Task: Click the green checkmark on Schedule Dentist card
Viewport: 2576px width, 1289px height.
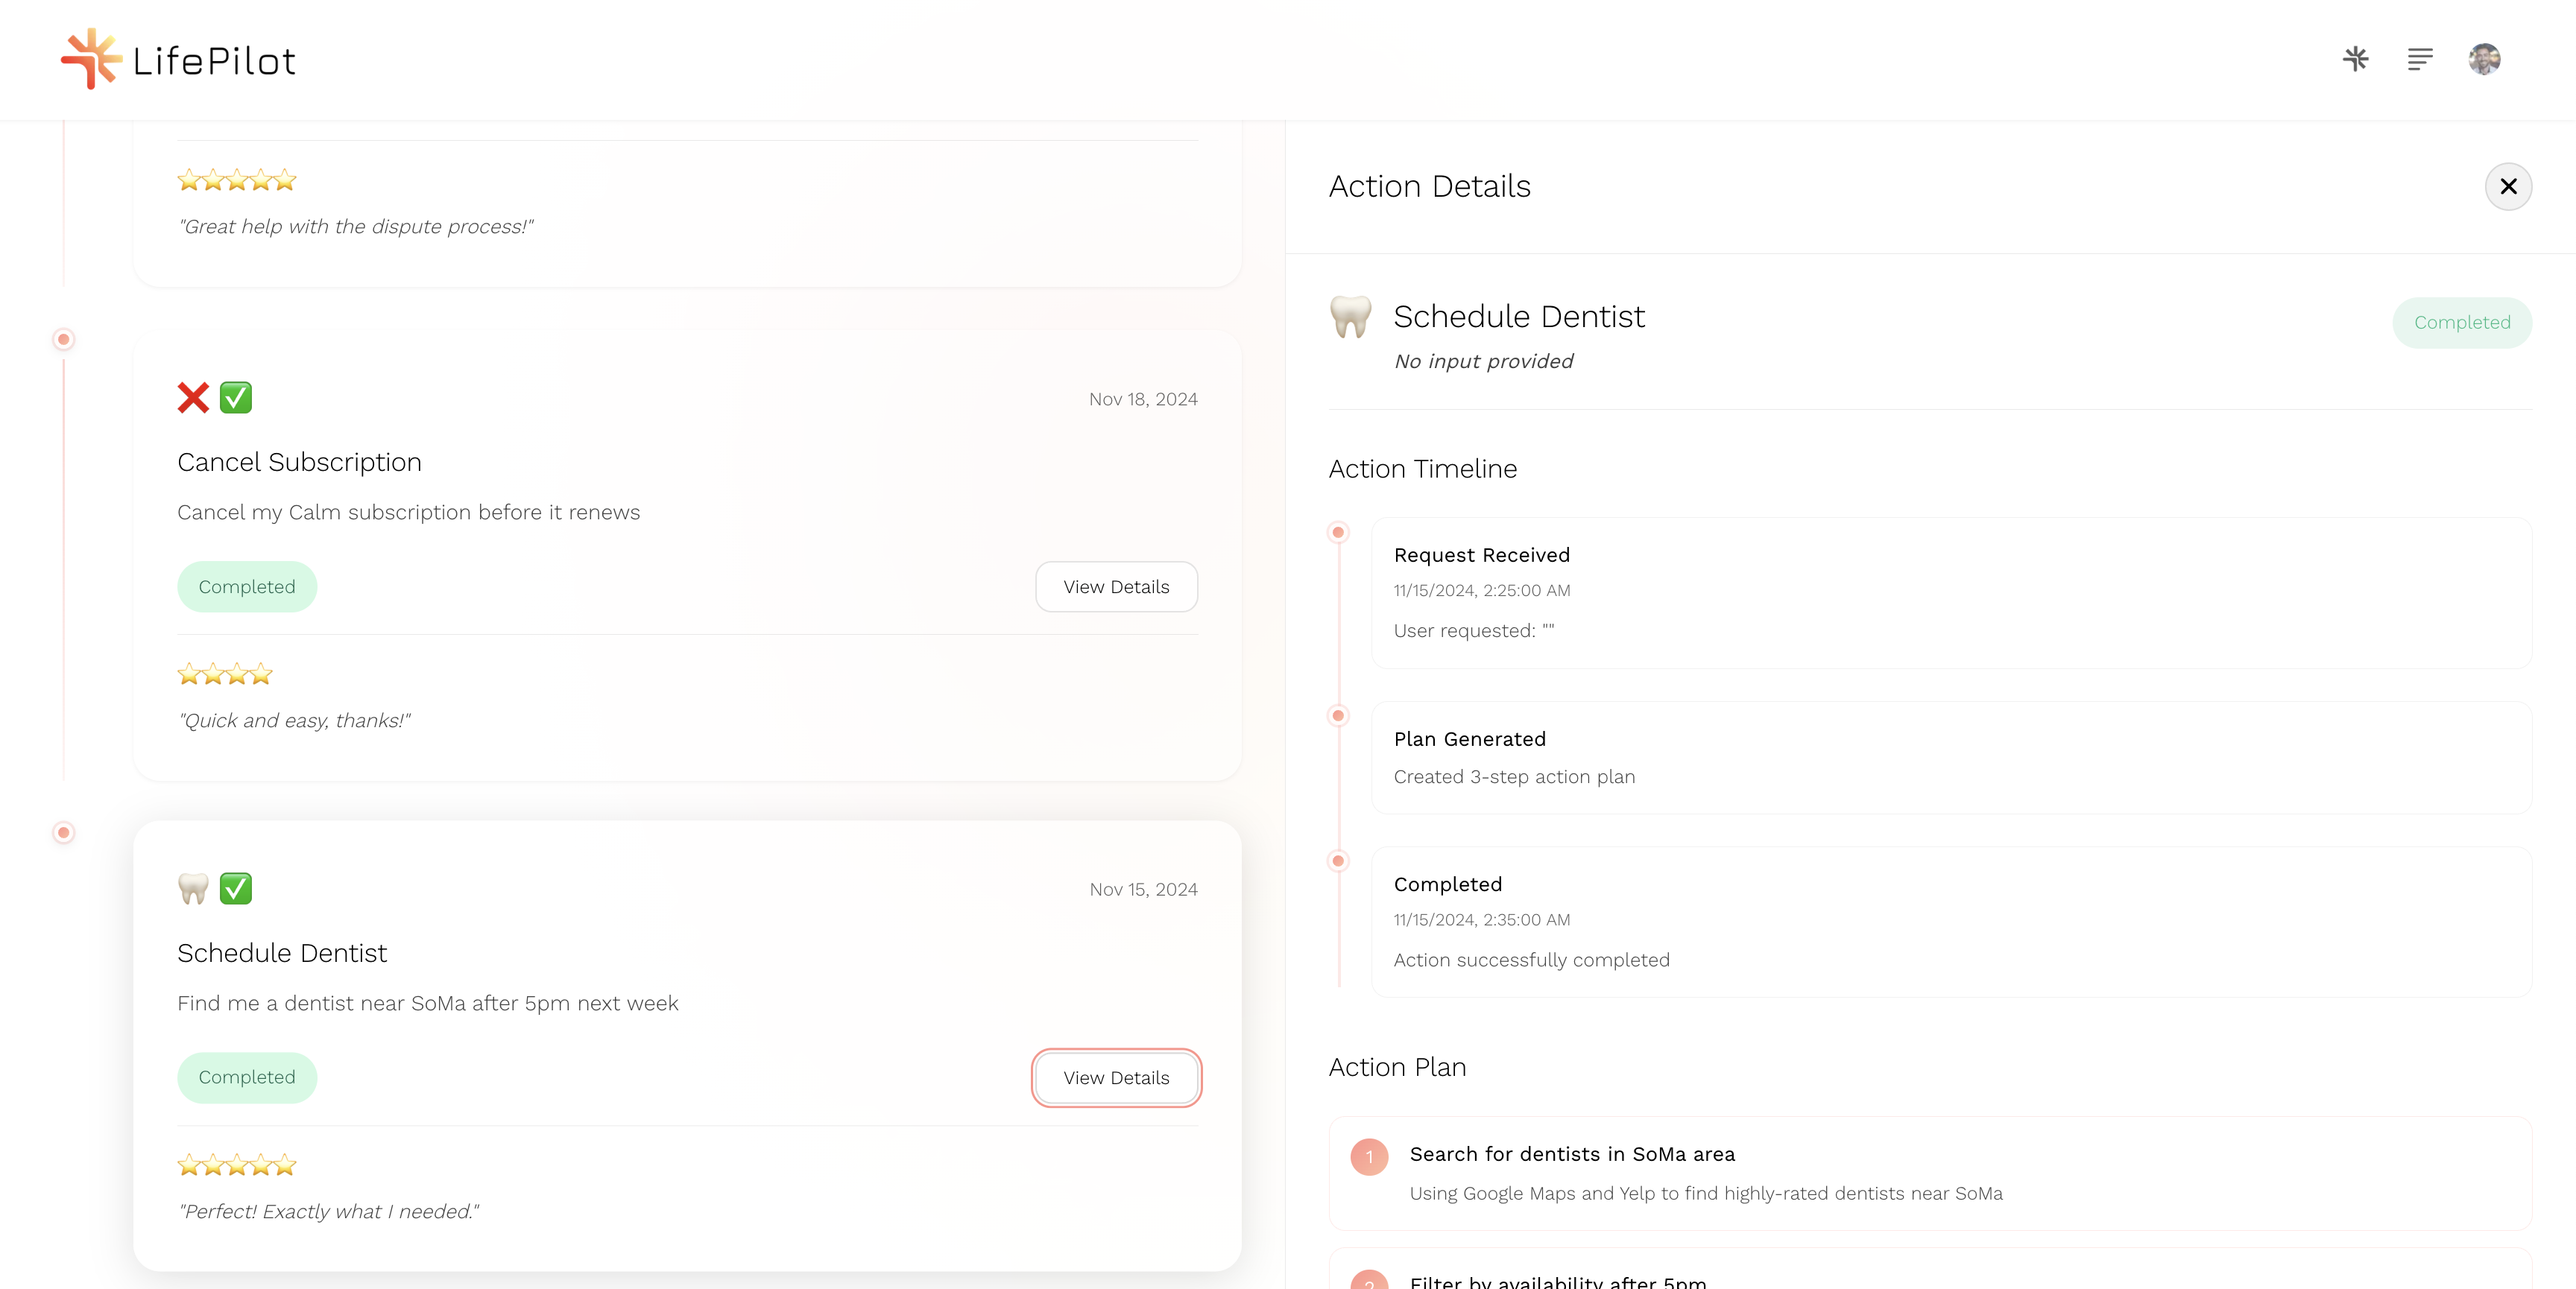Action: pos(236,888)
